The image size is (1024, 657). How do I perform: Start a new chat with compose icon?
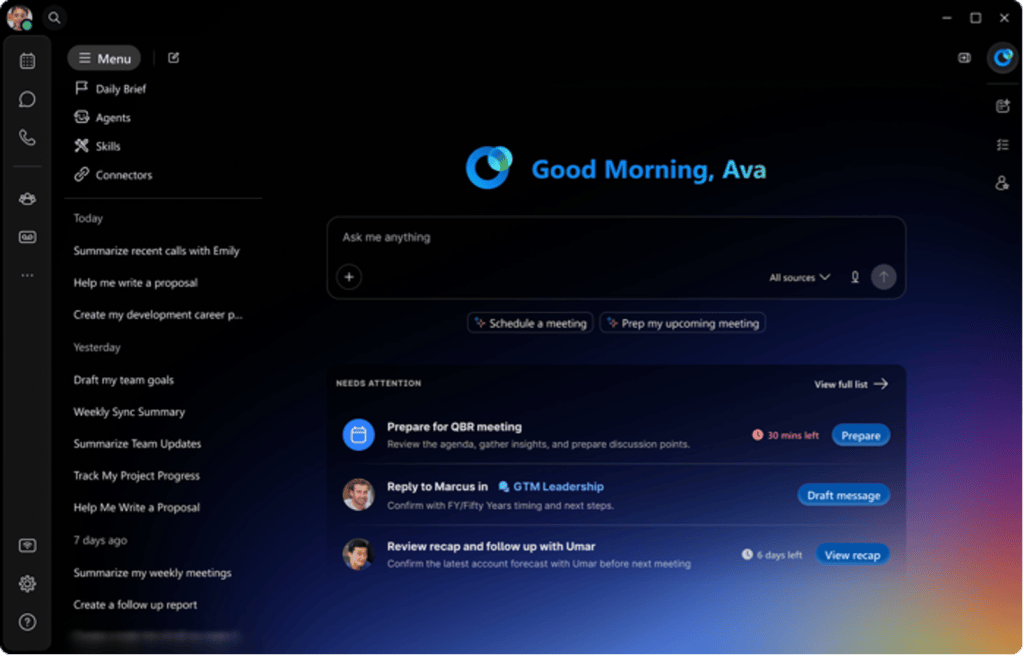[174, 58]
